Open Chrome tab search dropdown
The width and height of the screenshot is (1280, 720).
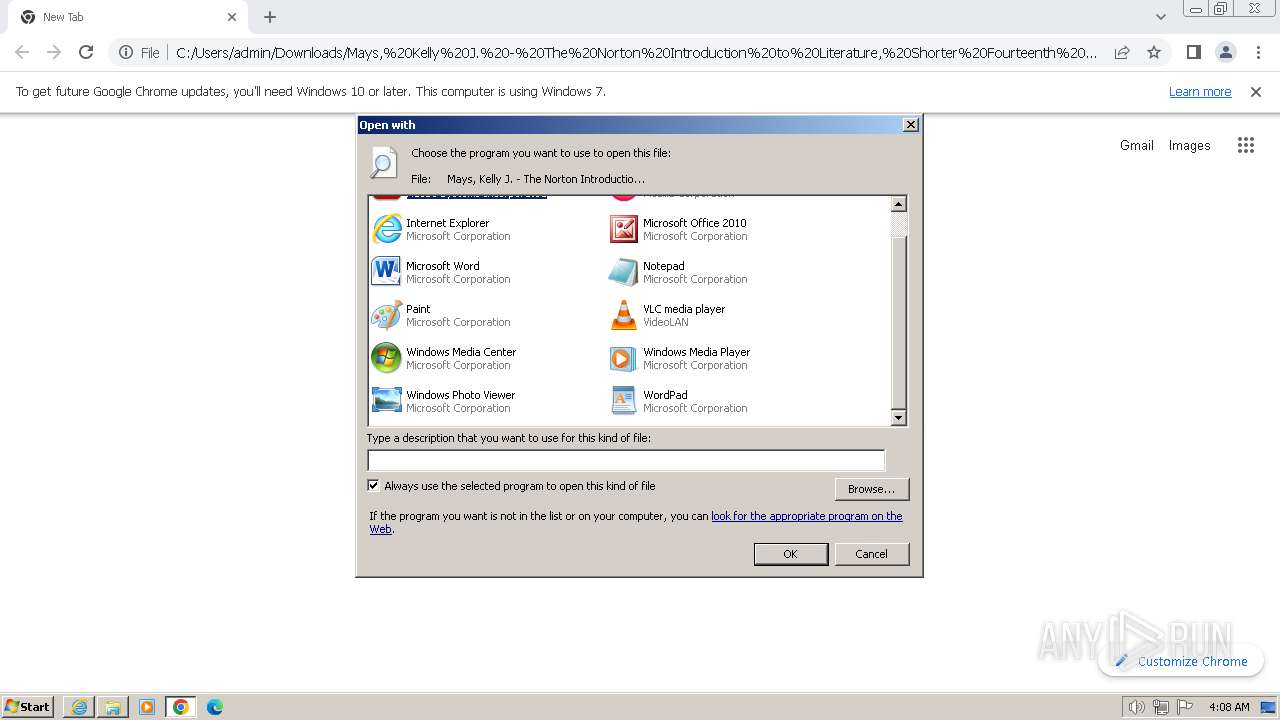pos(1161,17)
